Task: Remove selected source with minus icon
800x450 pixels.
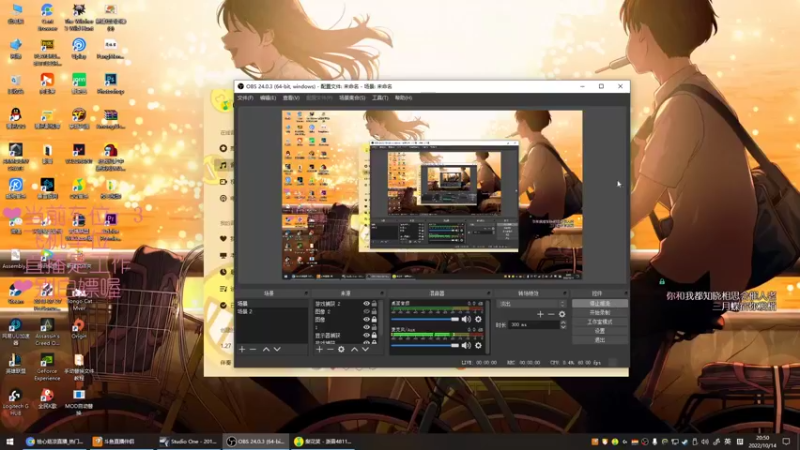Action: point(330,349)
